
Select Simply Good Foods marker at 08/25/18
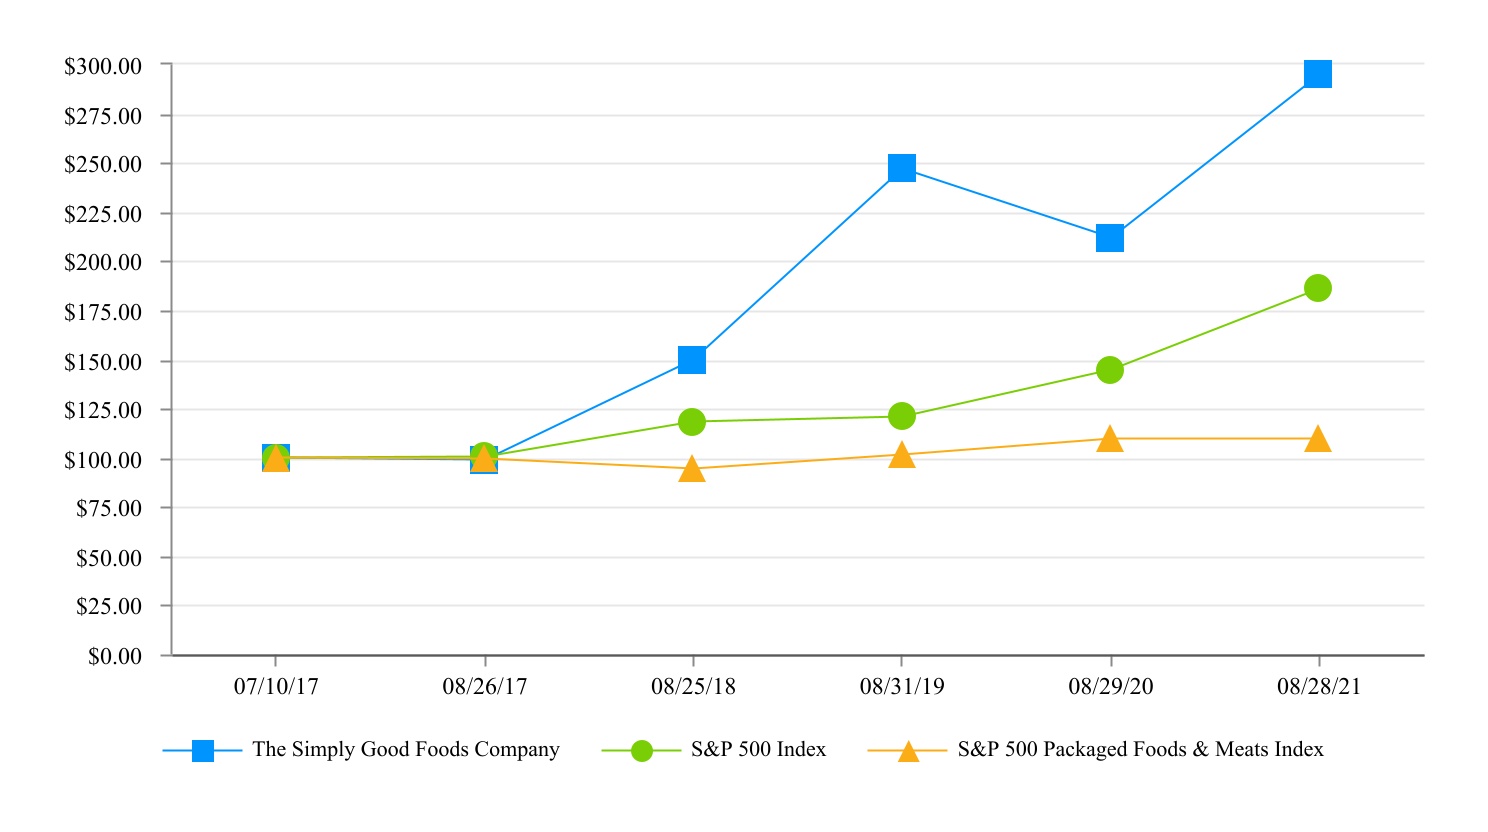coord(692,360)
